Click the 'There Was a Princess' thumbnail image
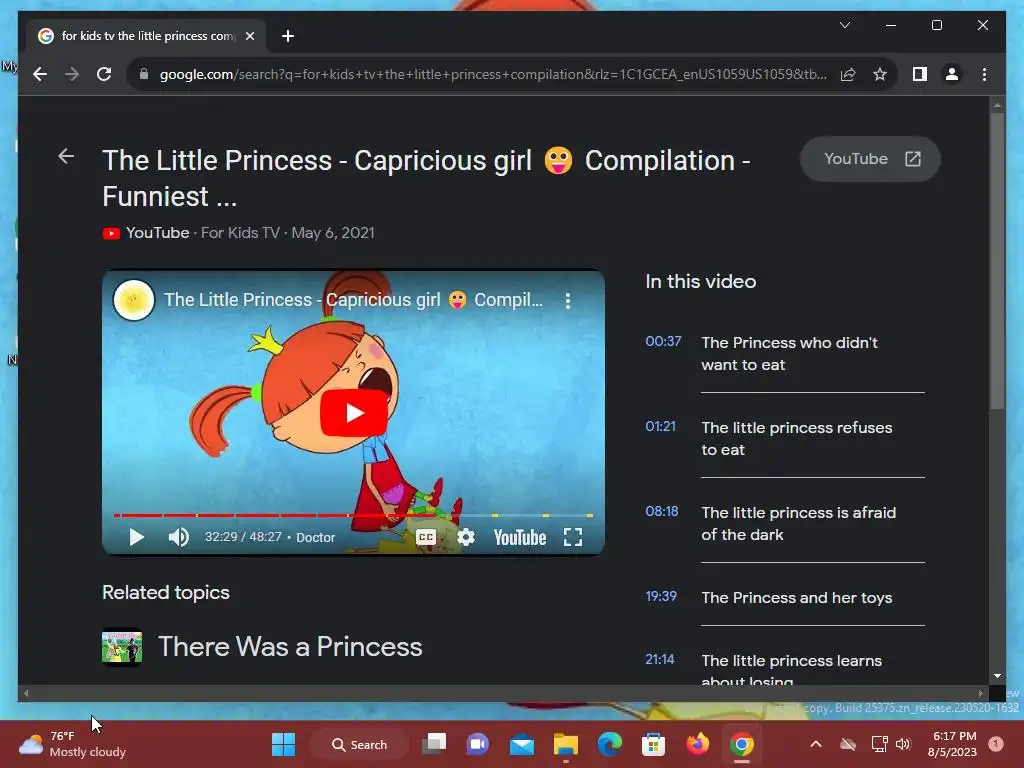The height and width of the screenshot is (768, 1024). [122, 647]
